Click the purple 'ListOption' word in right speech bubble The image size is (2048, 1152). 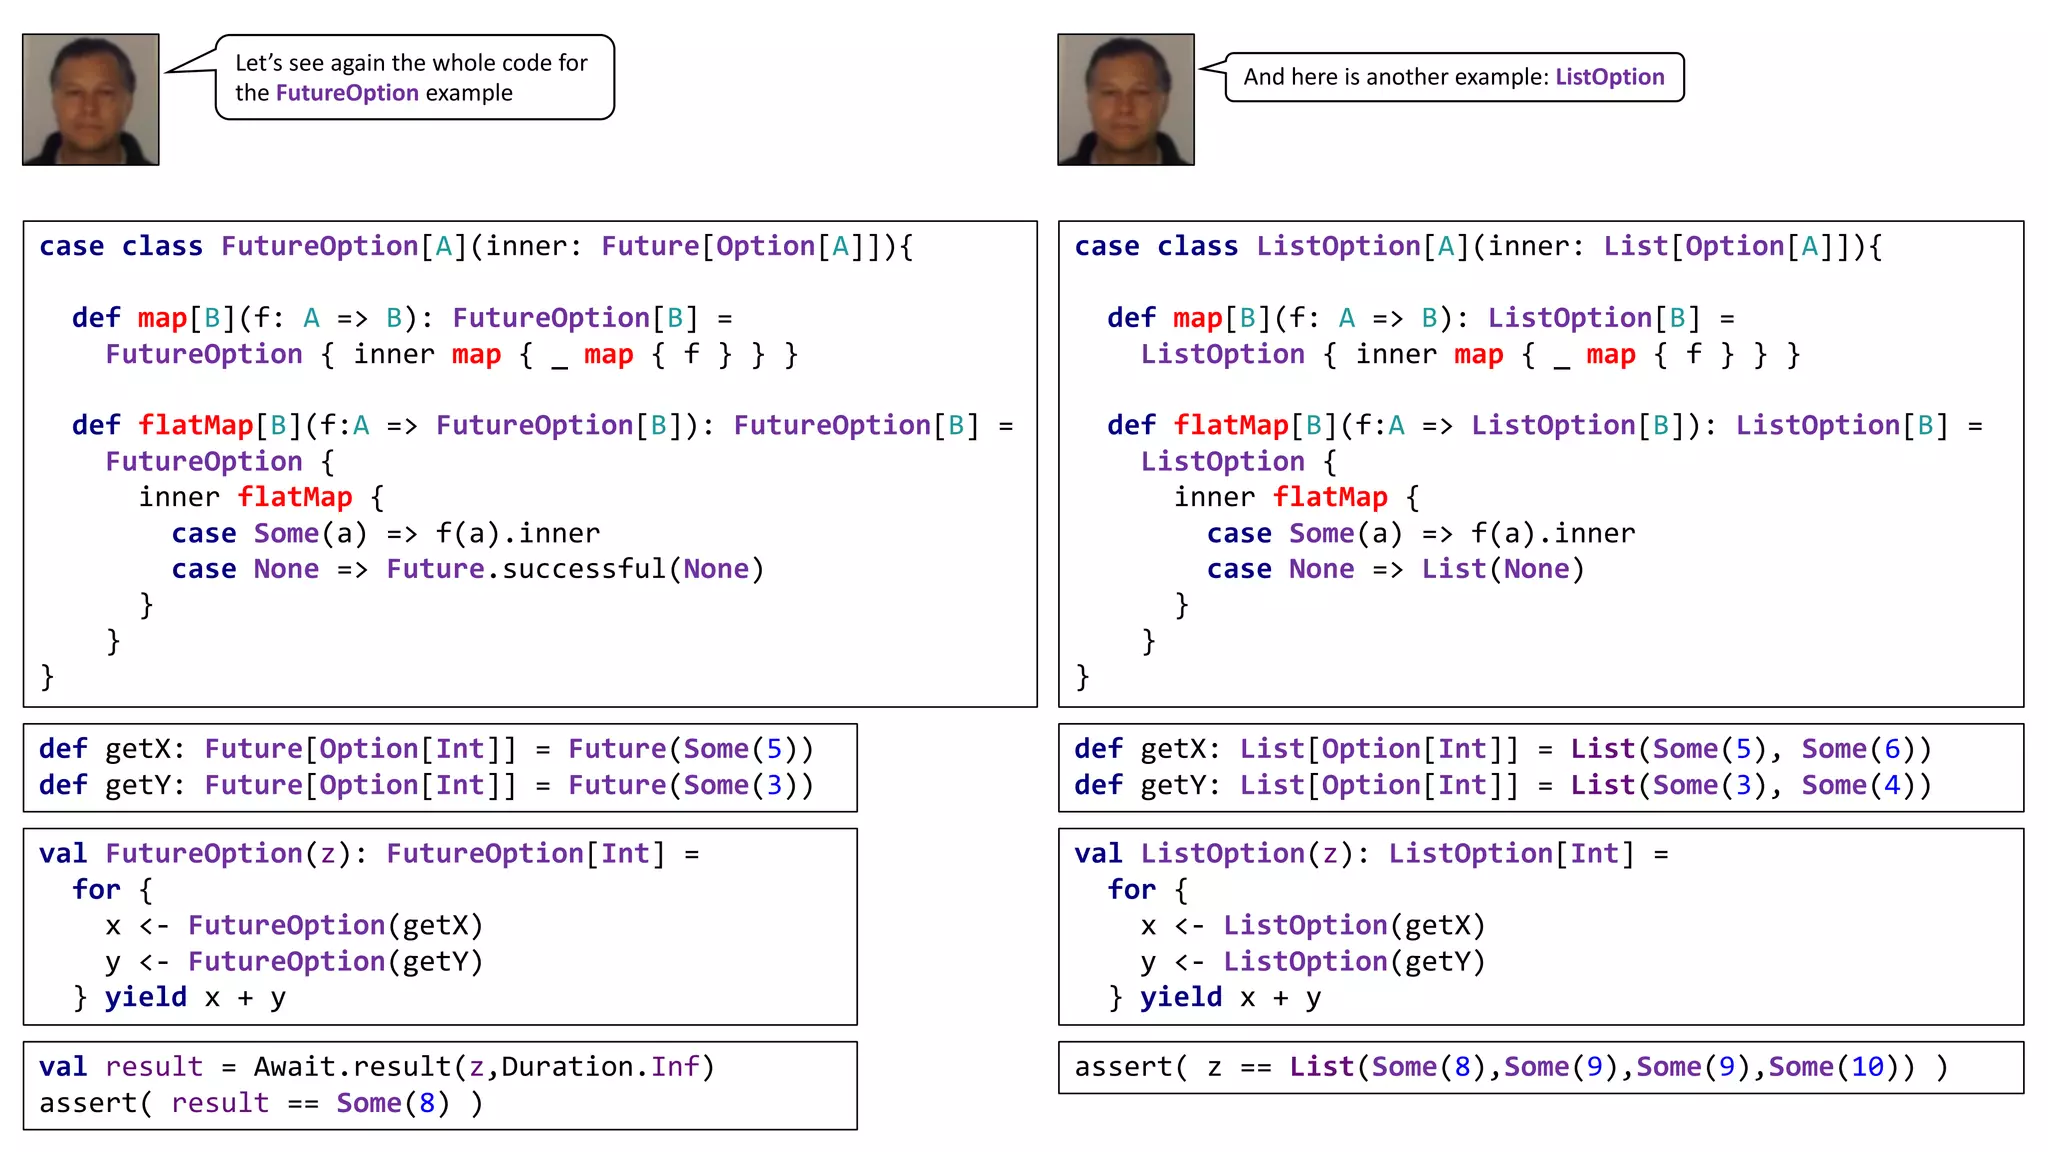tap(1610, 77)
